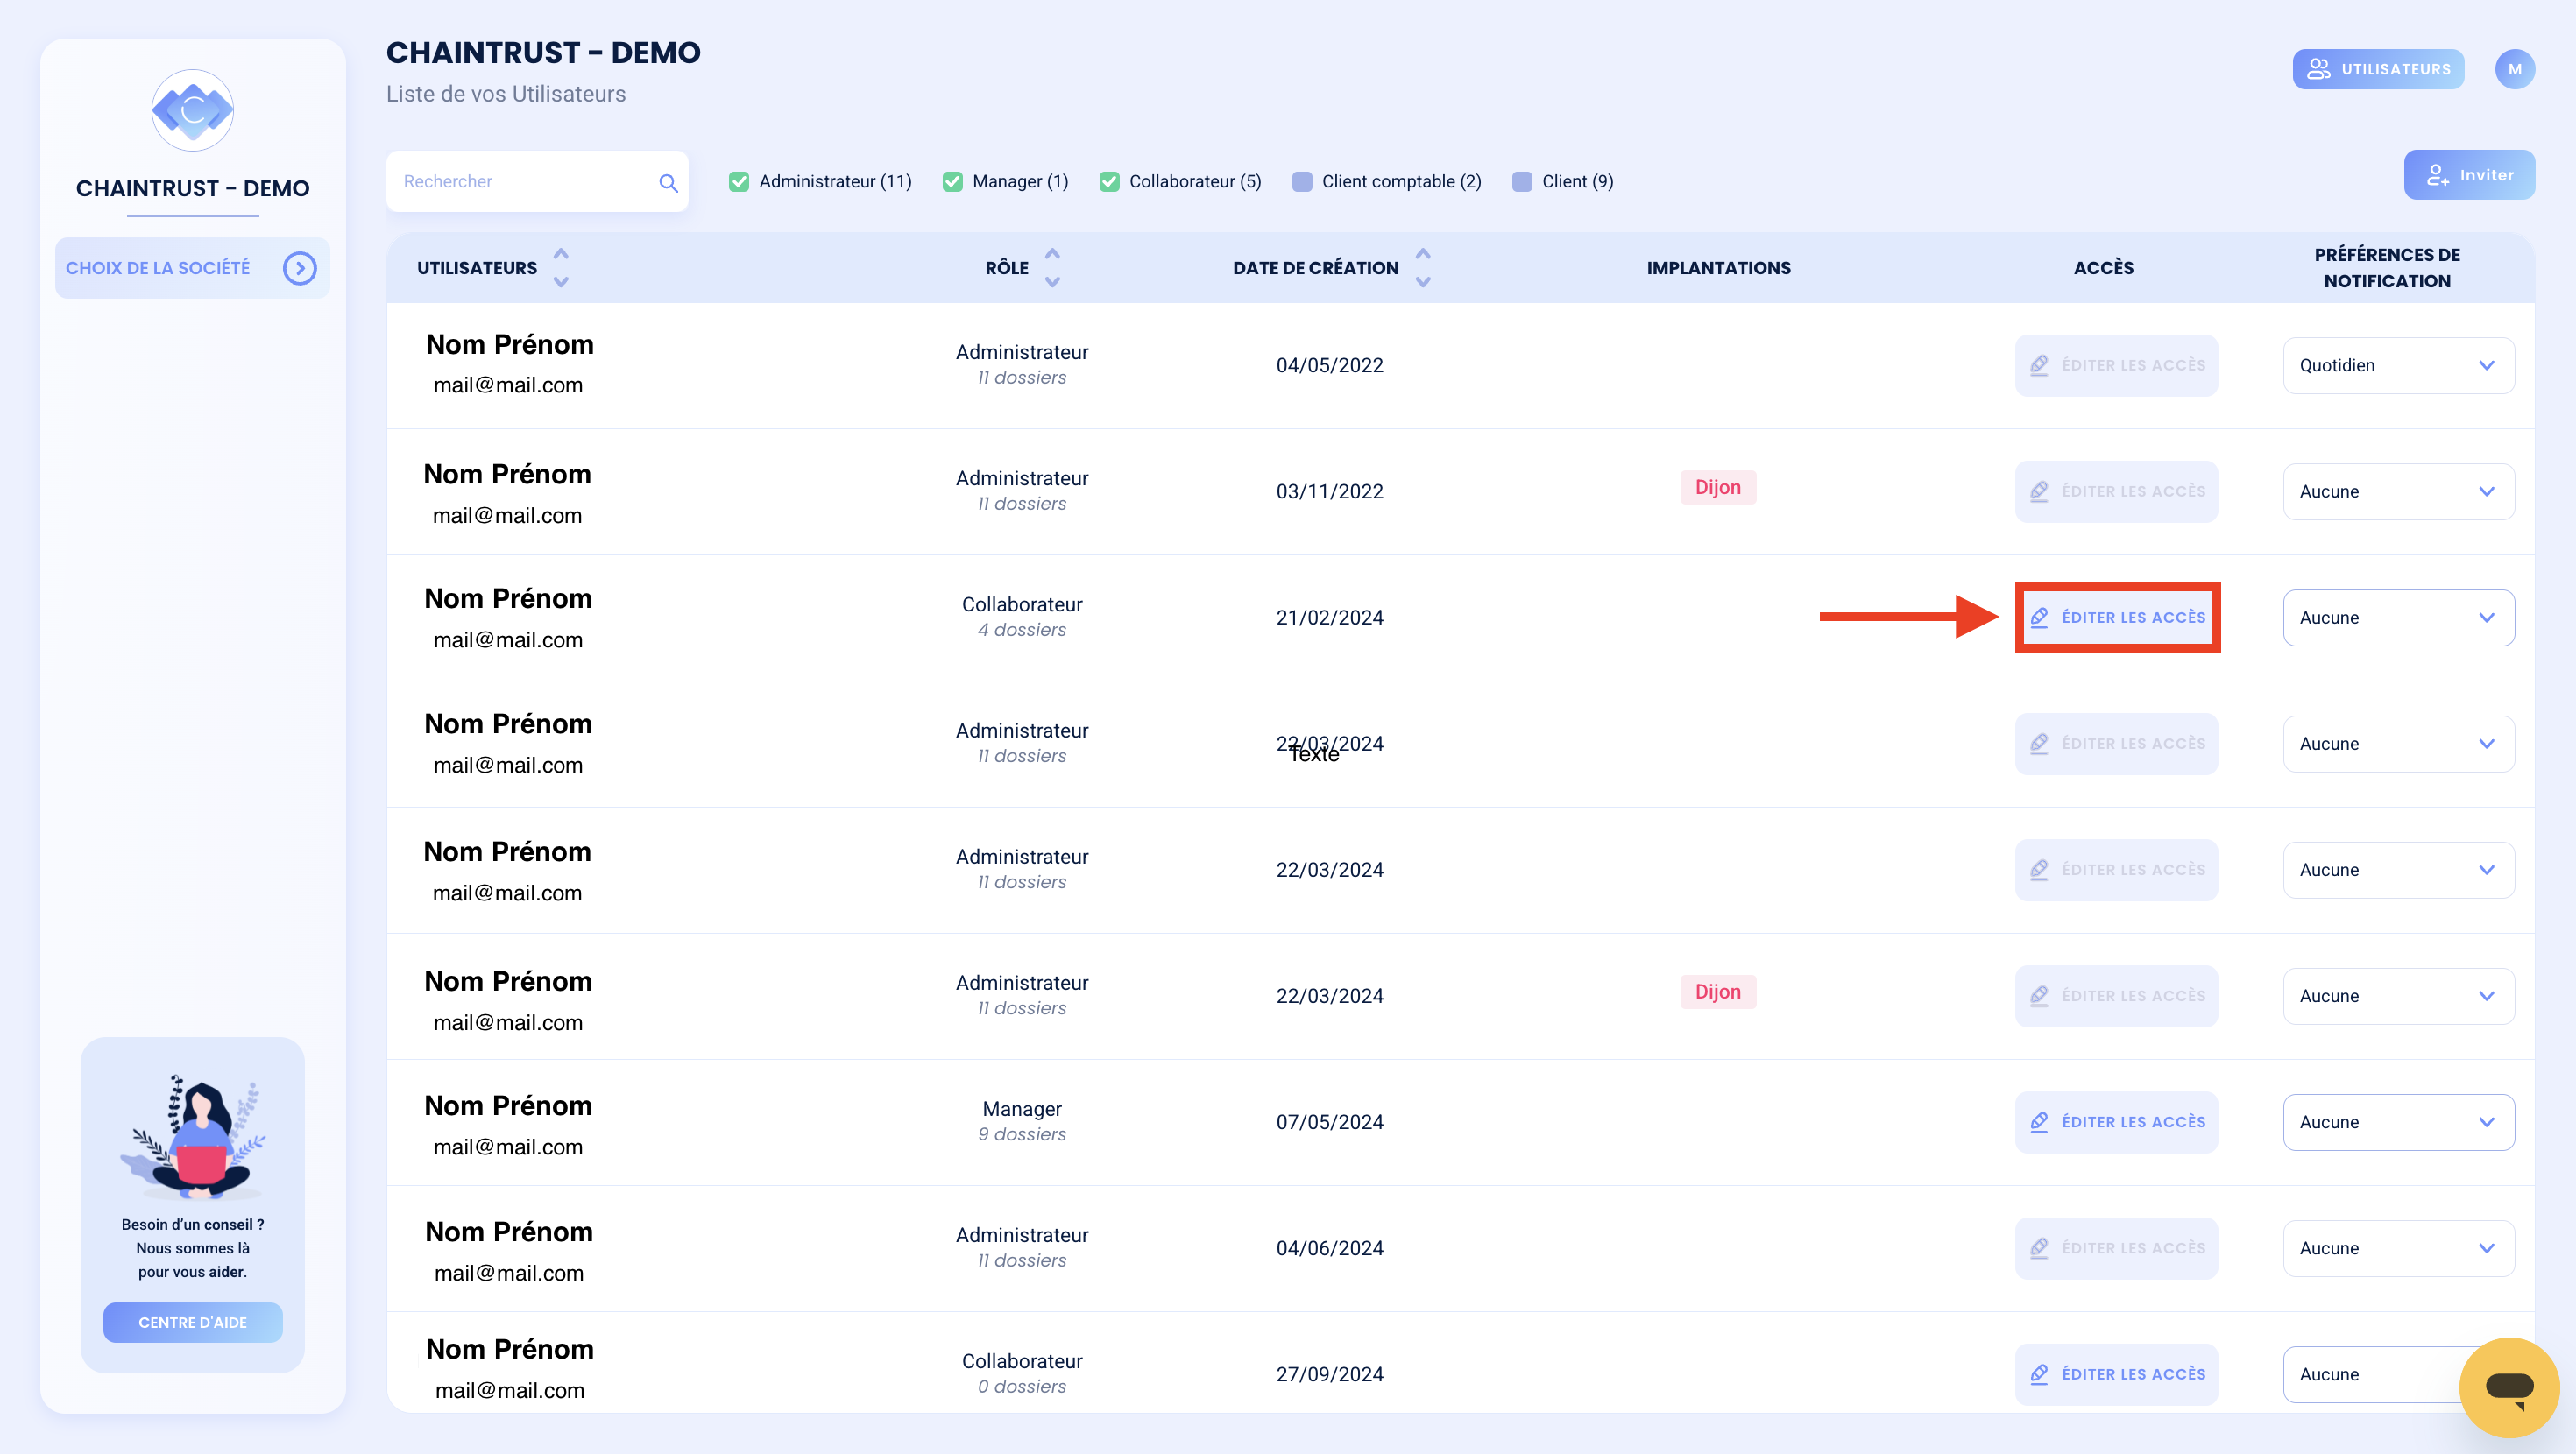Click pencil icon in 27/09/2024 row

click(2039, 1374)
